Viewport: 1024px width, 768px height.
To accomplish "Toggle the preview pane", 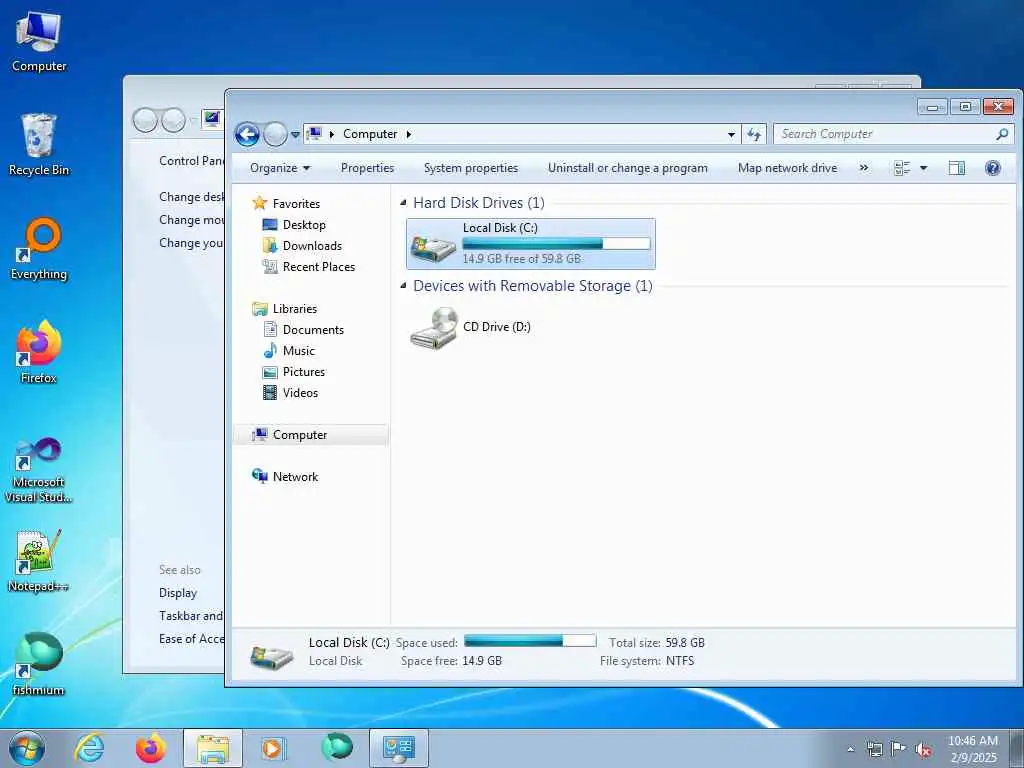I will pos(957,168).
